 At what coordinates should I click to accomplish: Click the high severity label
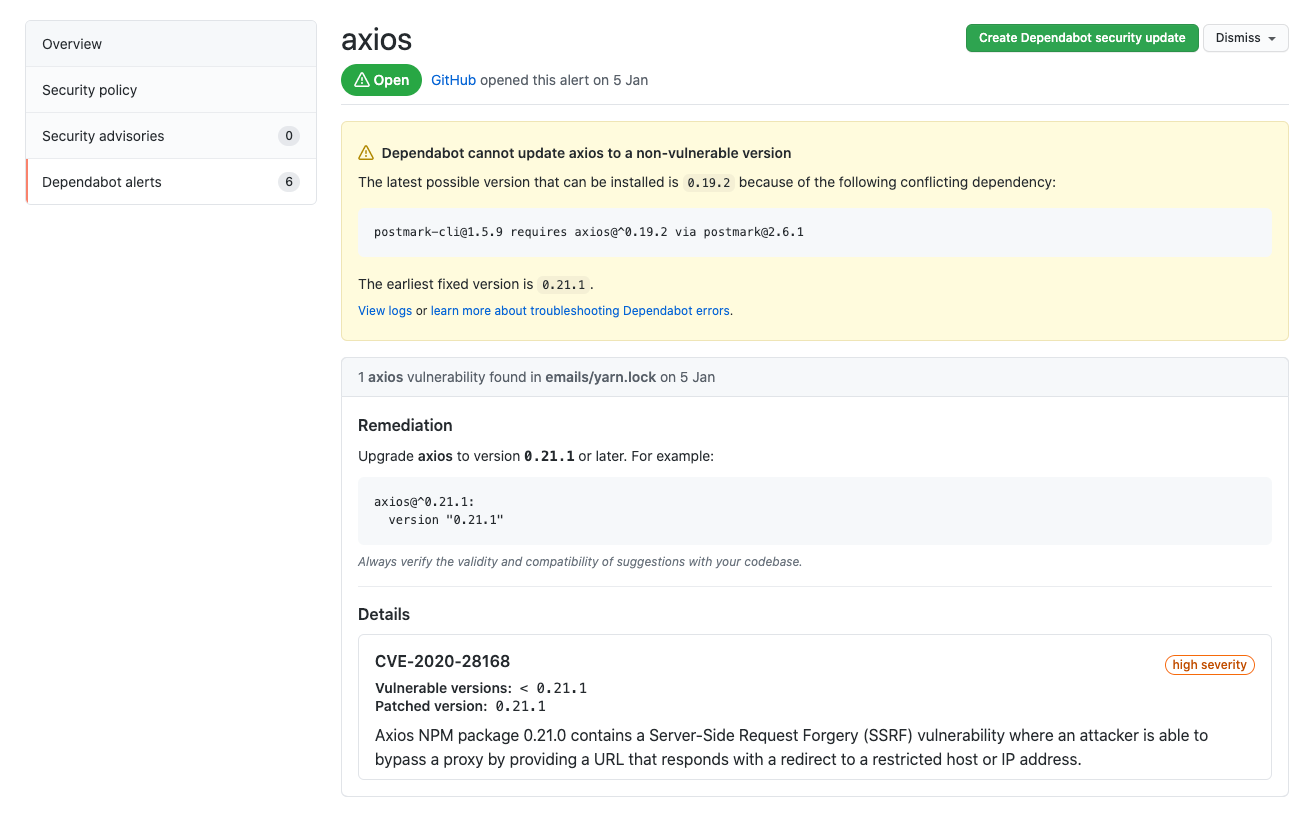(1209, 665)
